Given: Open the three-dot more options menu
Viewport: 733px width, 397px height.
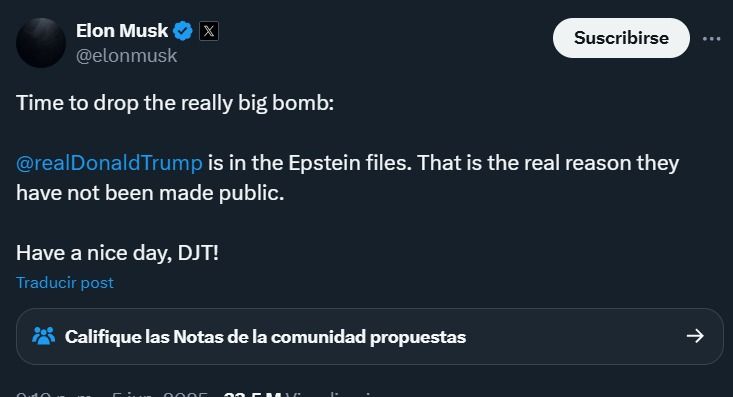Looking at the screenshot, I should (711, 38).
